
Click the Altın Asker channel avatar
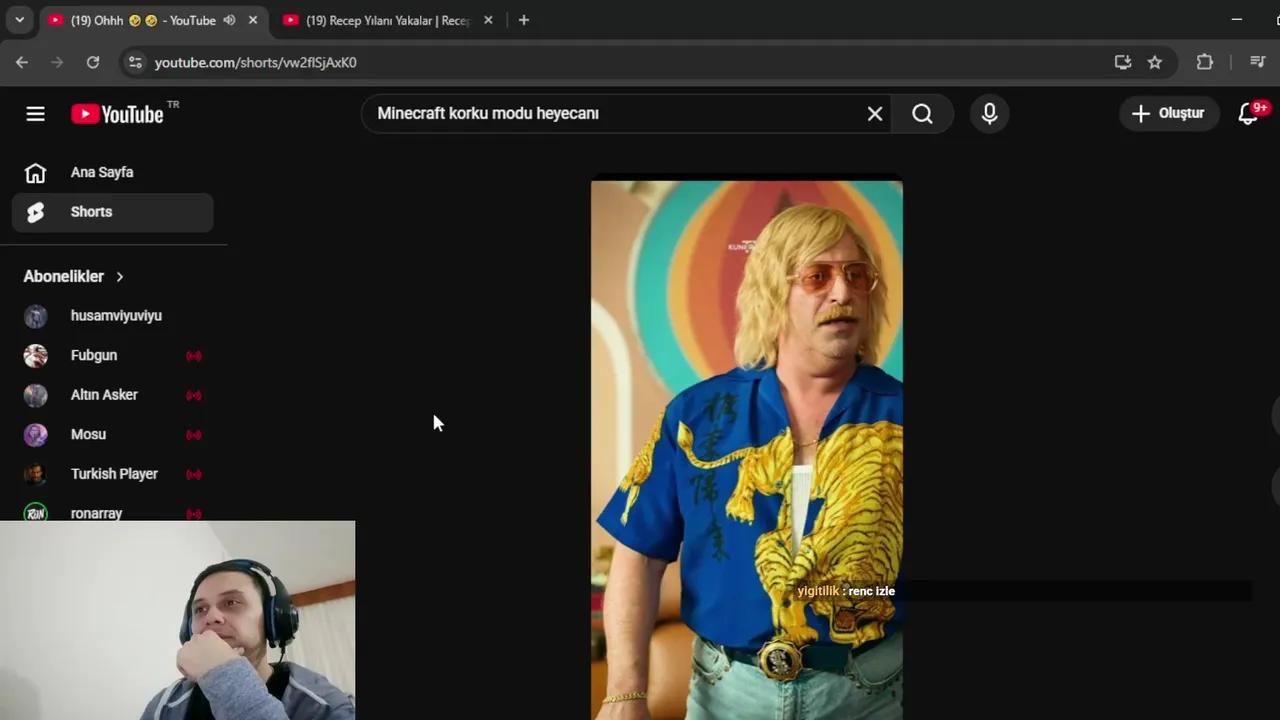tap(35, 395)
